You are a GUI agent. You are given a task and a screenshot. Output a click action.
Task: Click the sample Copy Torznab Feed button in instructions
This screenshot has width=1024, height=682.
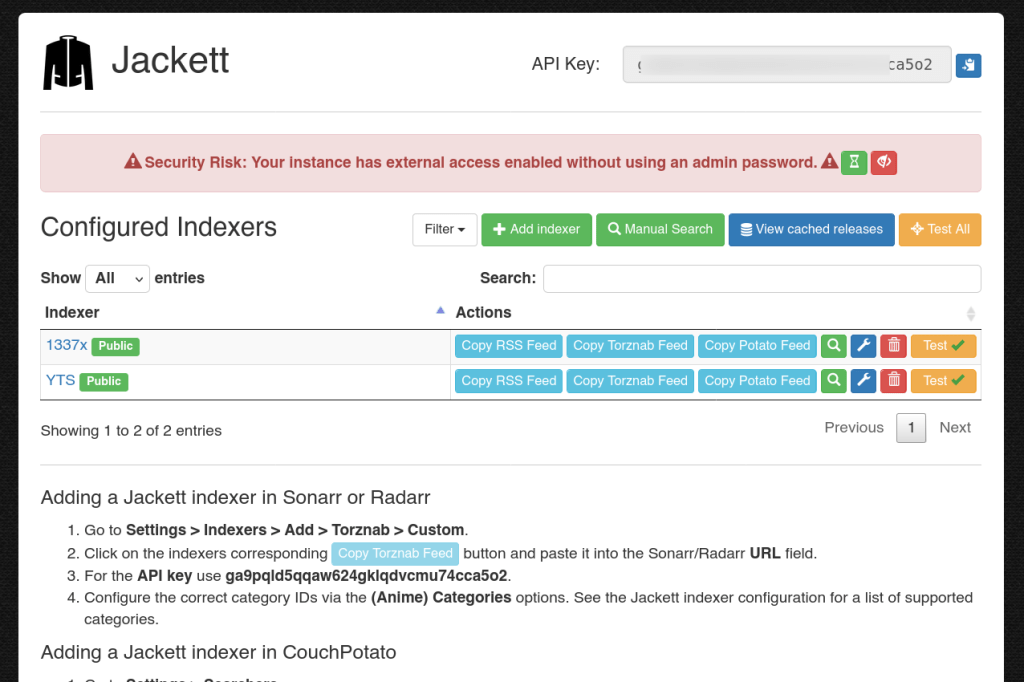tap(395, 554)
